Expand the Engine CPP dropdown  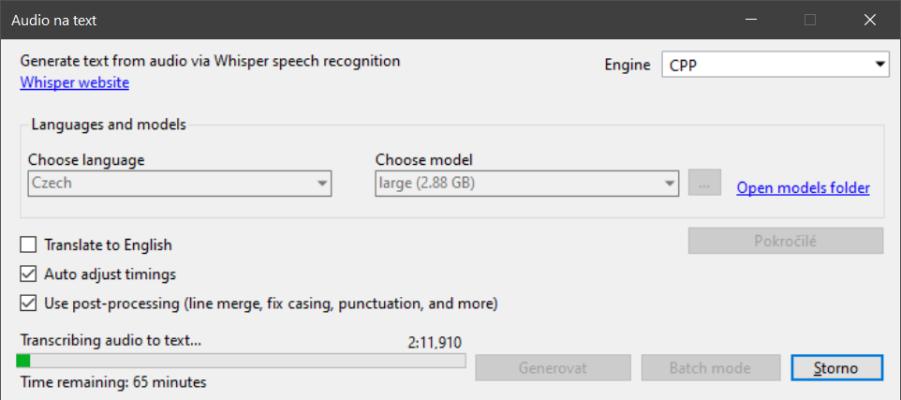click(x=775, y=65)
